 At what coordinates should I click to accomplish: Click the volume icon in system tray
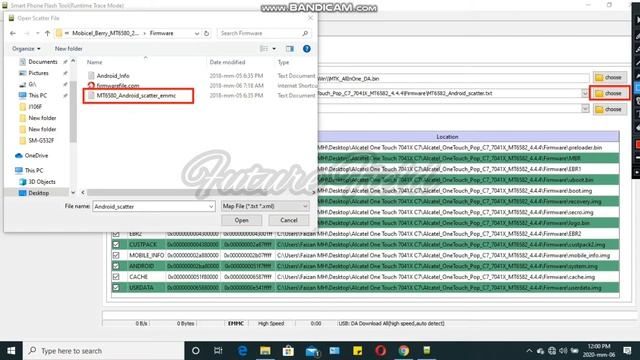coord(563,351)
